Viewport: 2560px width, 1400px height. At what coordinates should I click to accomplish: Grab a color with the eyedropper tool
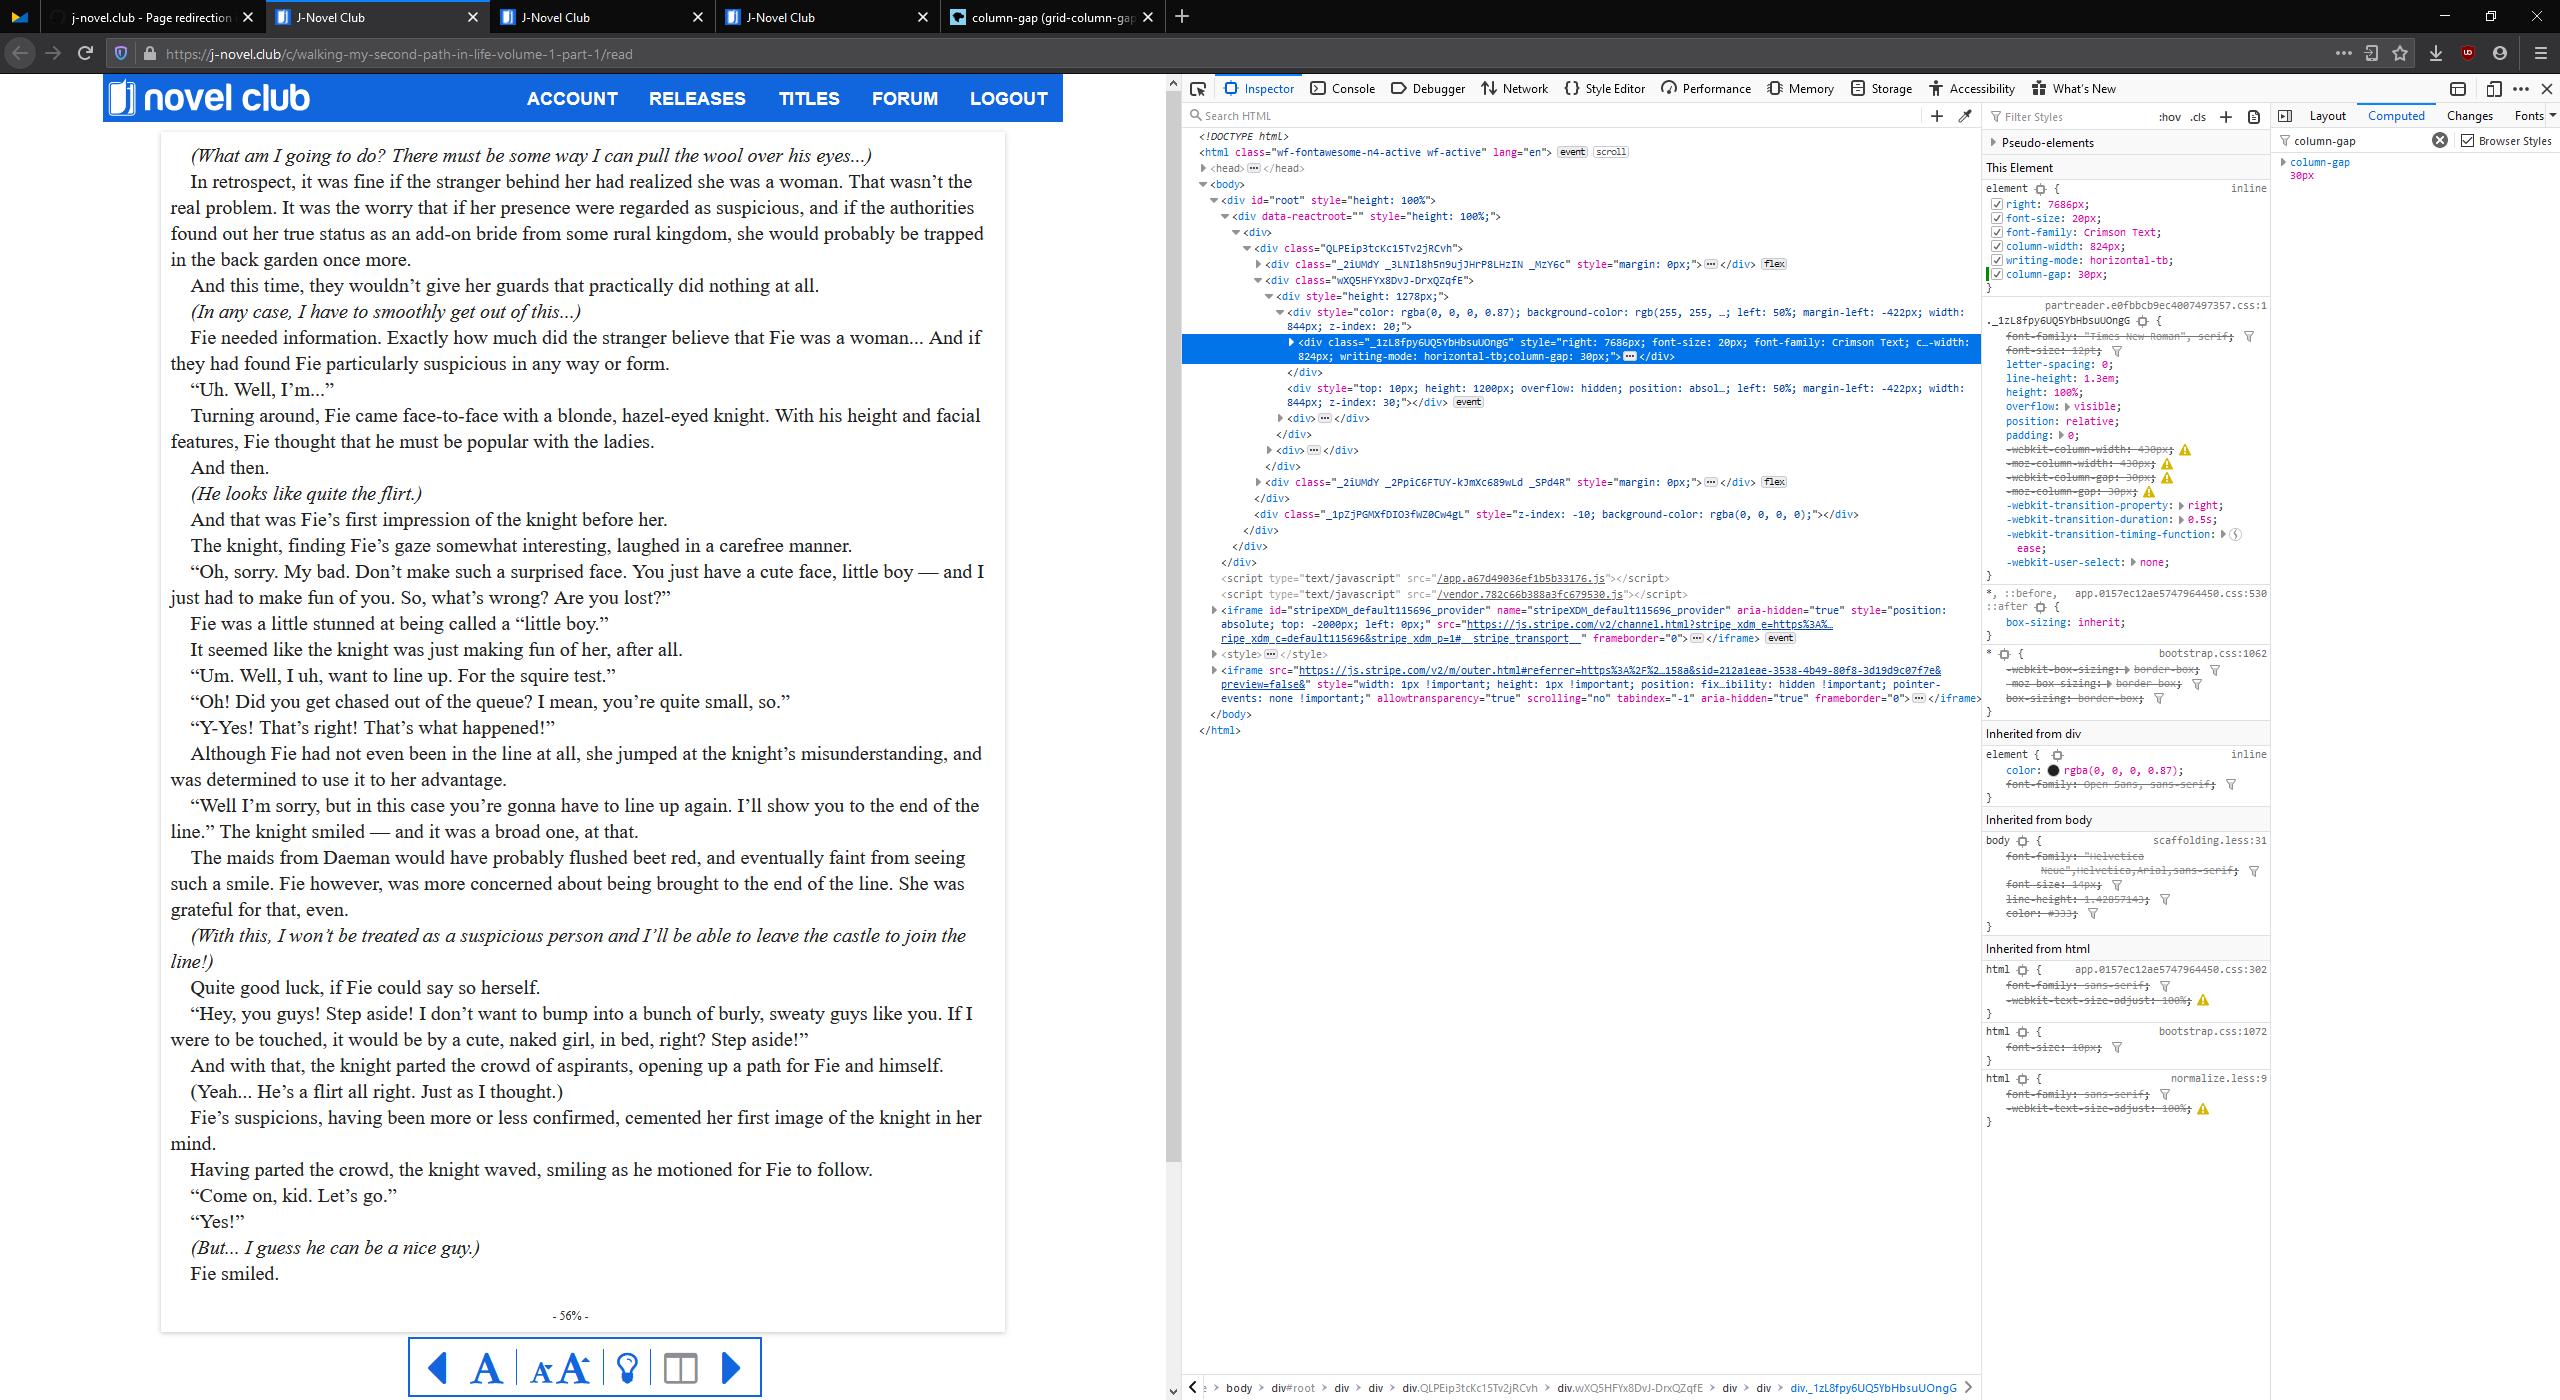1965,116
